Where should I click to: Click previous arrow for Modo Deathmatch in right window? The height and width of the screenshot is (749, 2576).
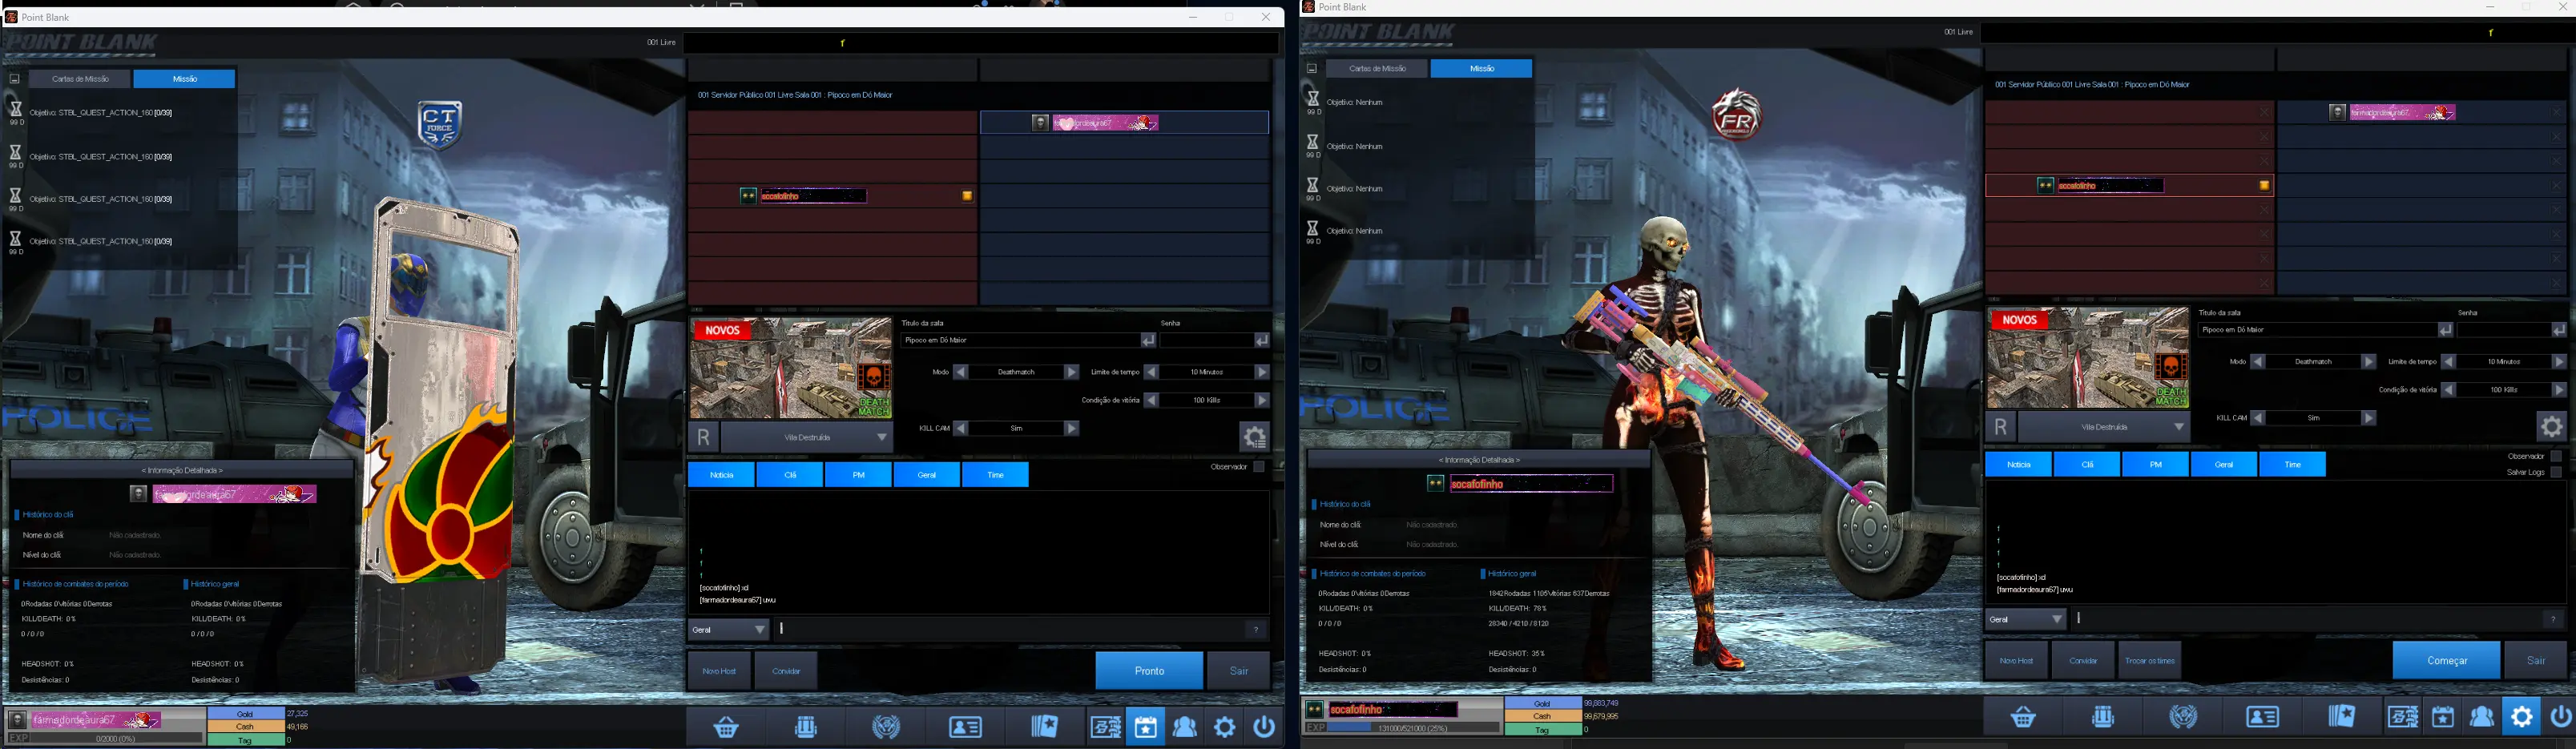[2257, 362]
